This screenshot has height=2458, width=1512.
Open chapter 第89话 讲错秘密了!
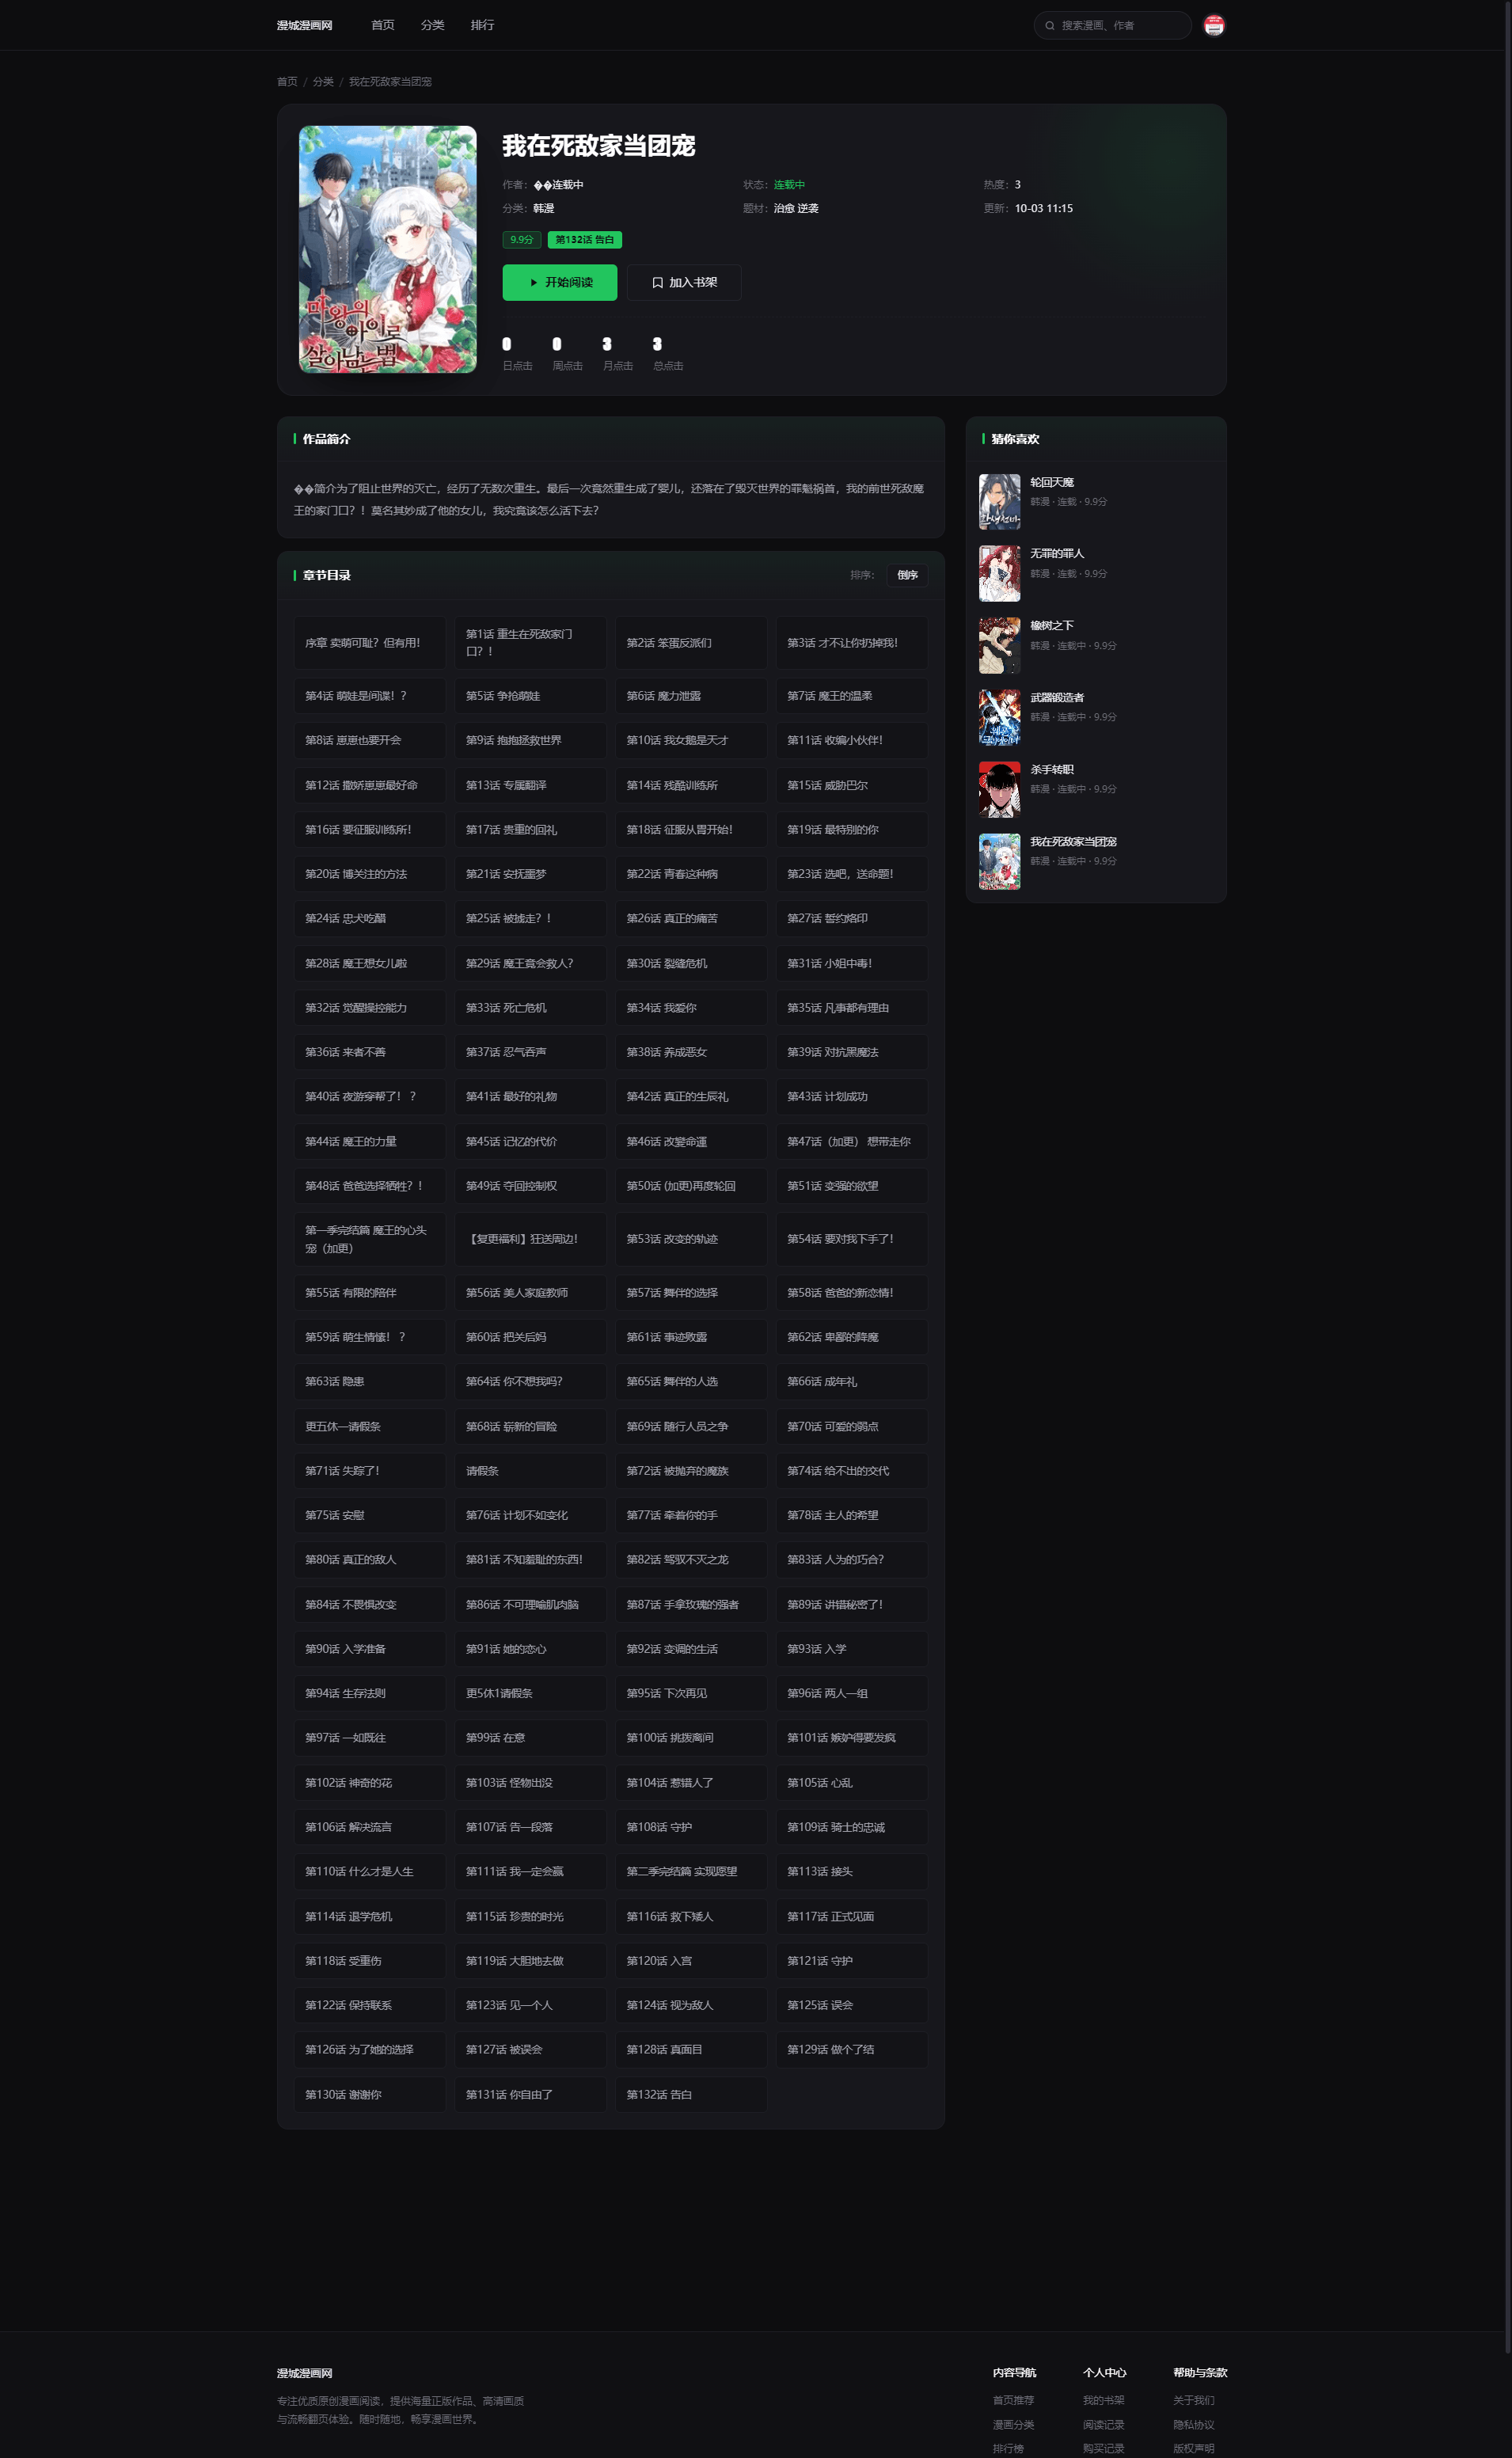(851, 1604)
